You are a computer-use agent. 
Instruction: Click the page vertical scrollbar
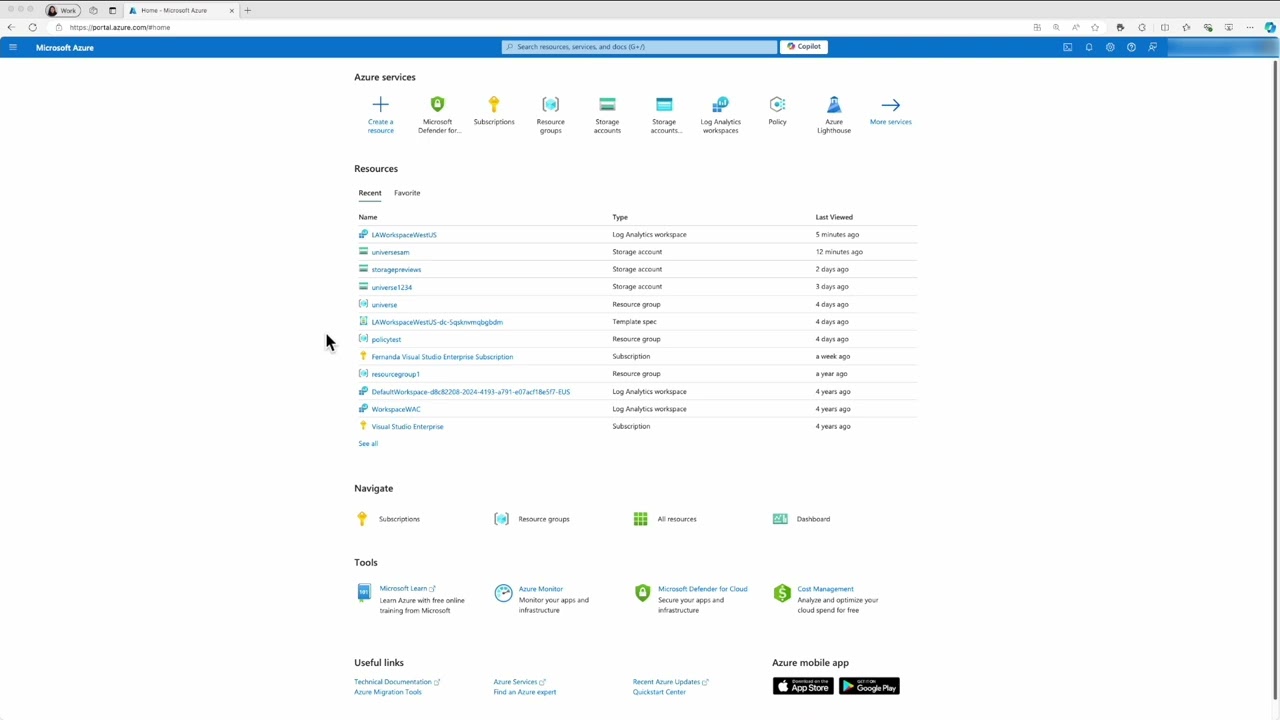coord(1275,380)
